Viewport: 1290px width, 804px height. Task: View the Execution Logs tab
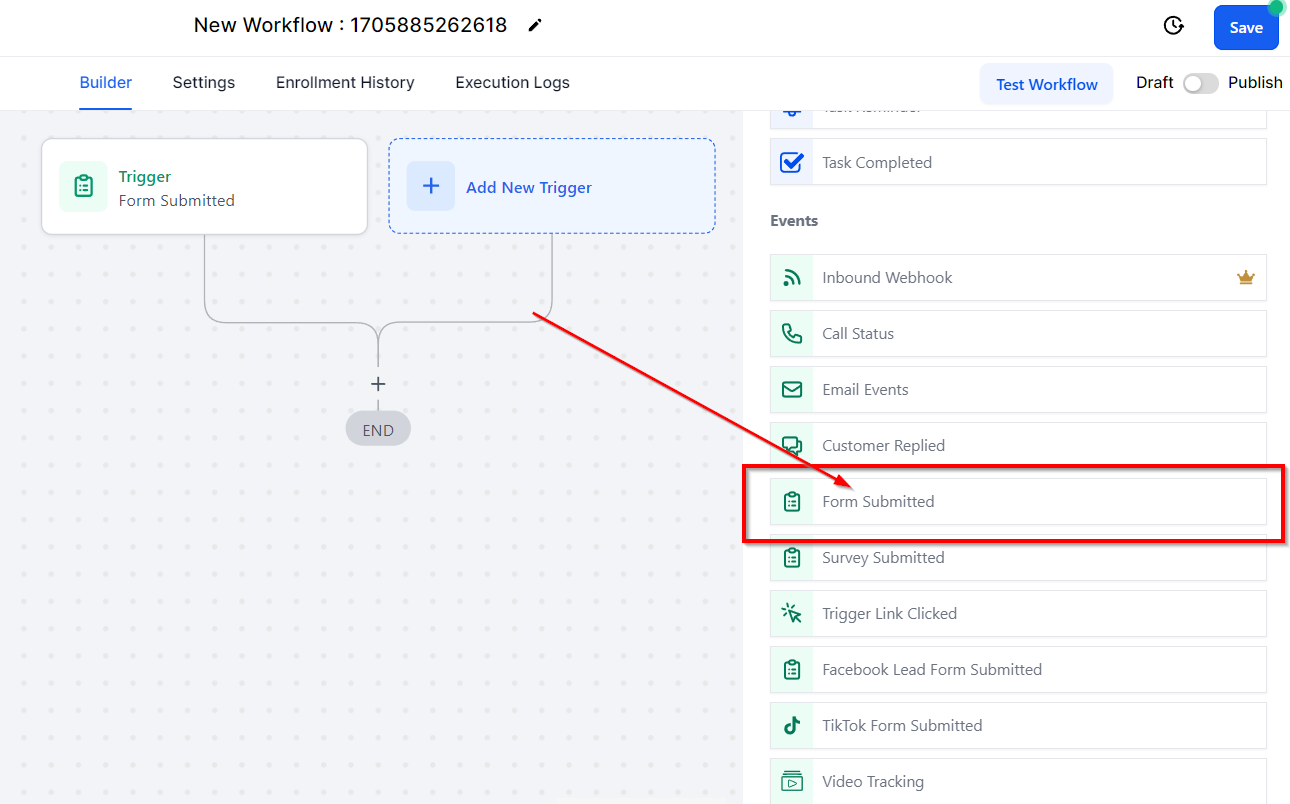[x=512, y=83]
